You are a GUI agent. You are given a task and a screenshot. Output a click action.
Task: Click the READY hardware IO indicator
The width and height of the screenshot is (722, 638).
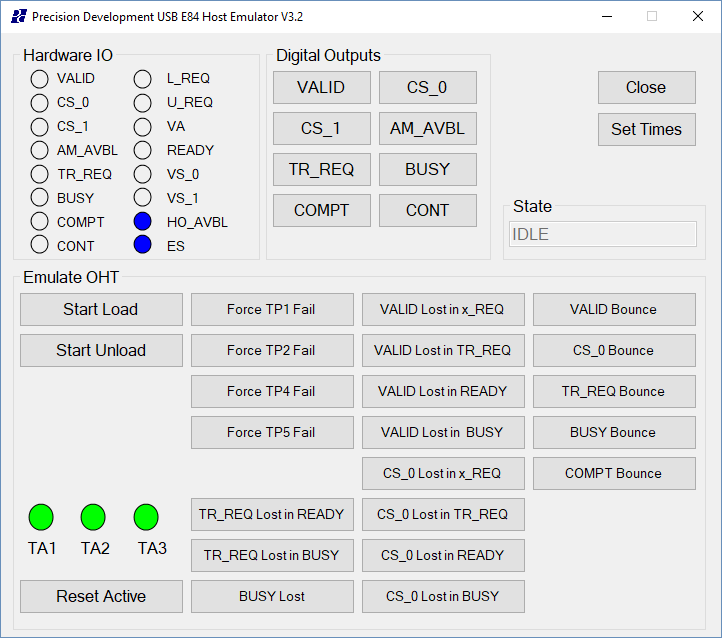point(143,150)
